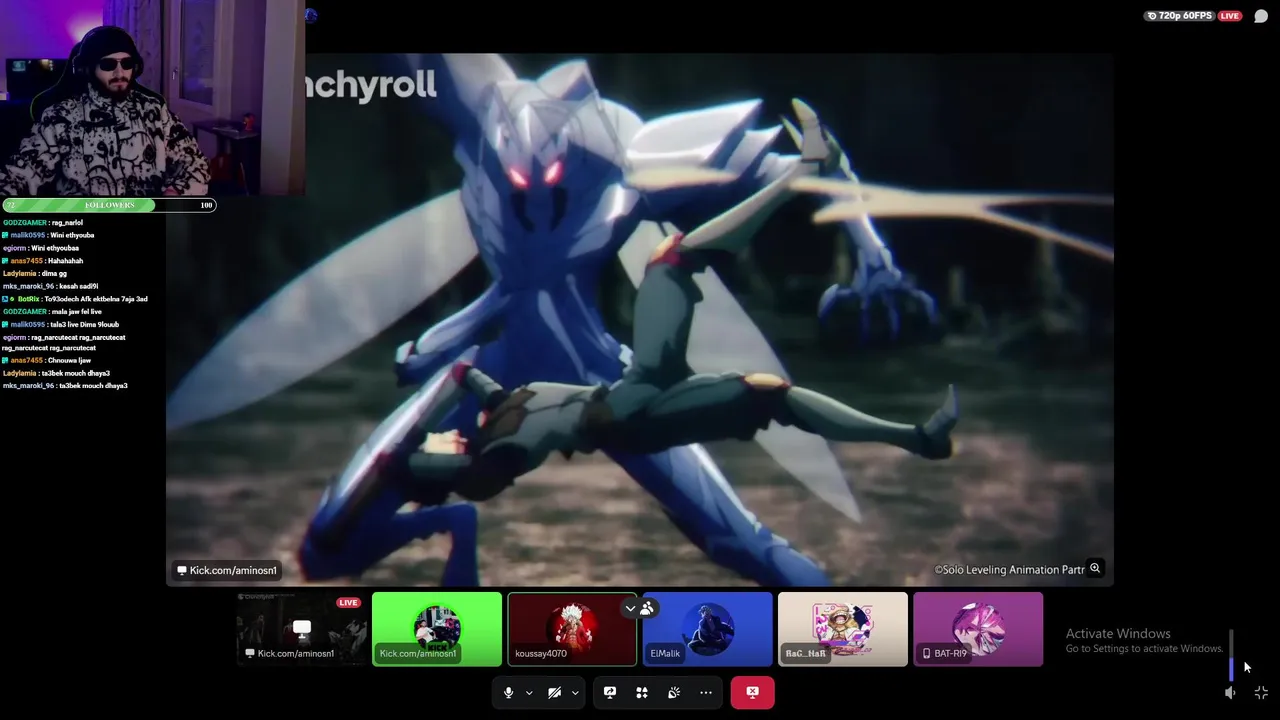Select BAT-RI9 participant tile
1280x720 pixels.
tap(978, 629)
